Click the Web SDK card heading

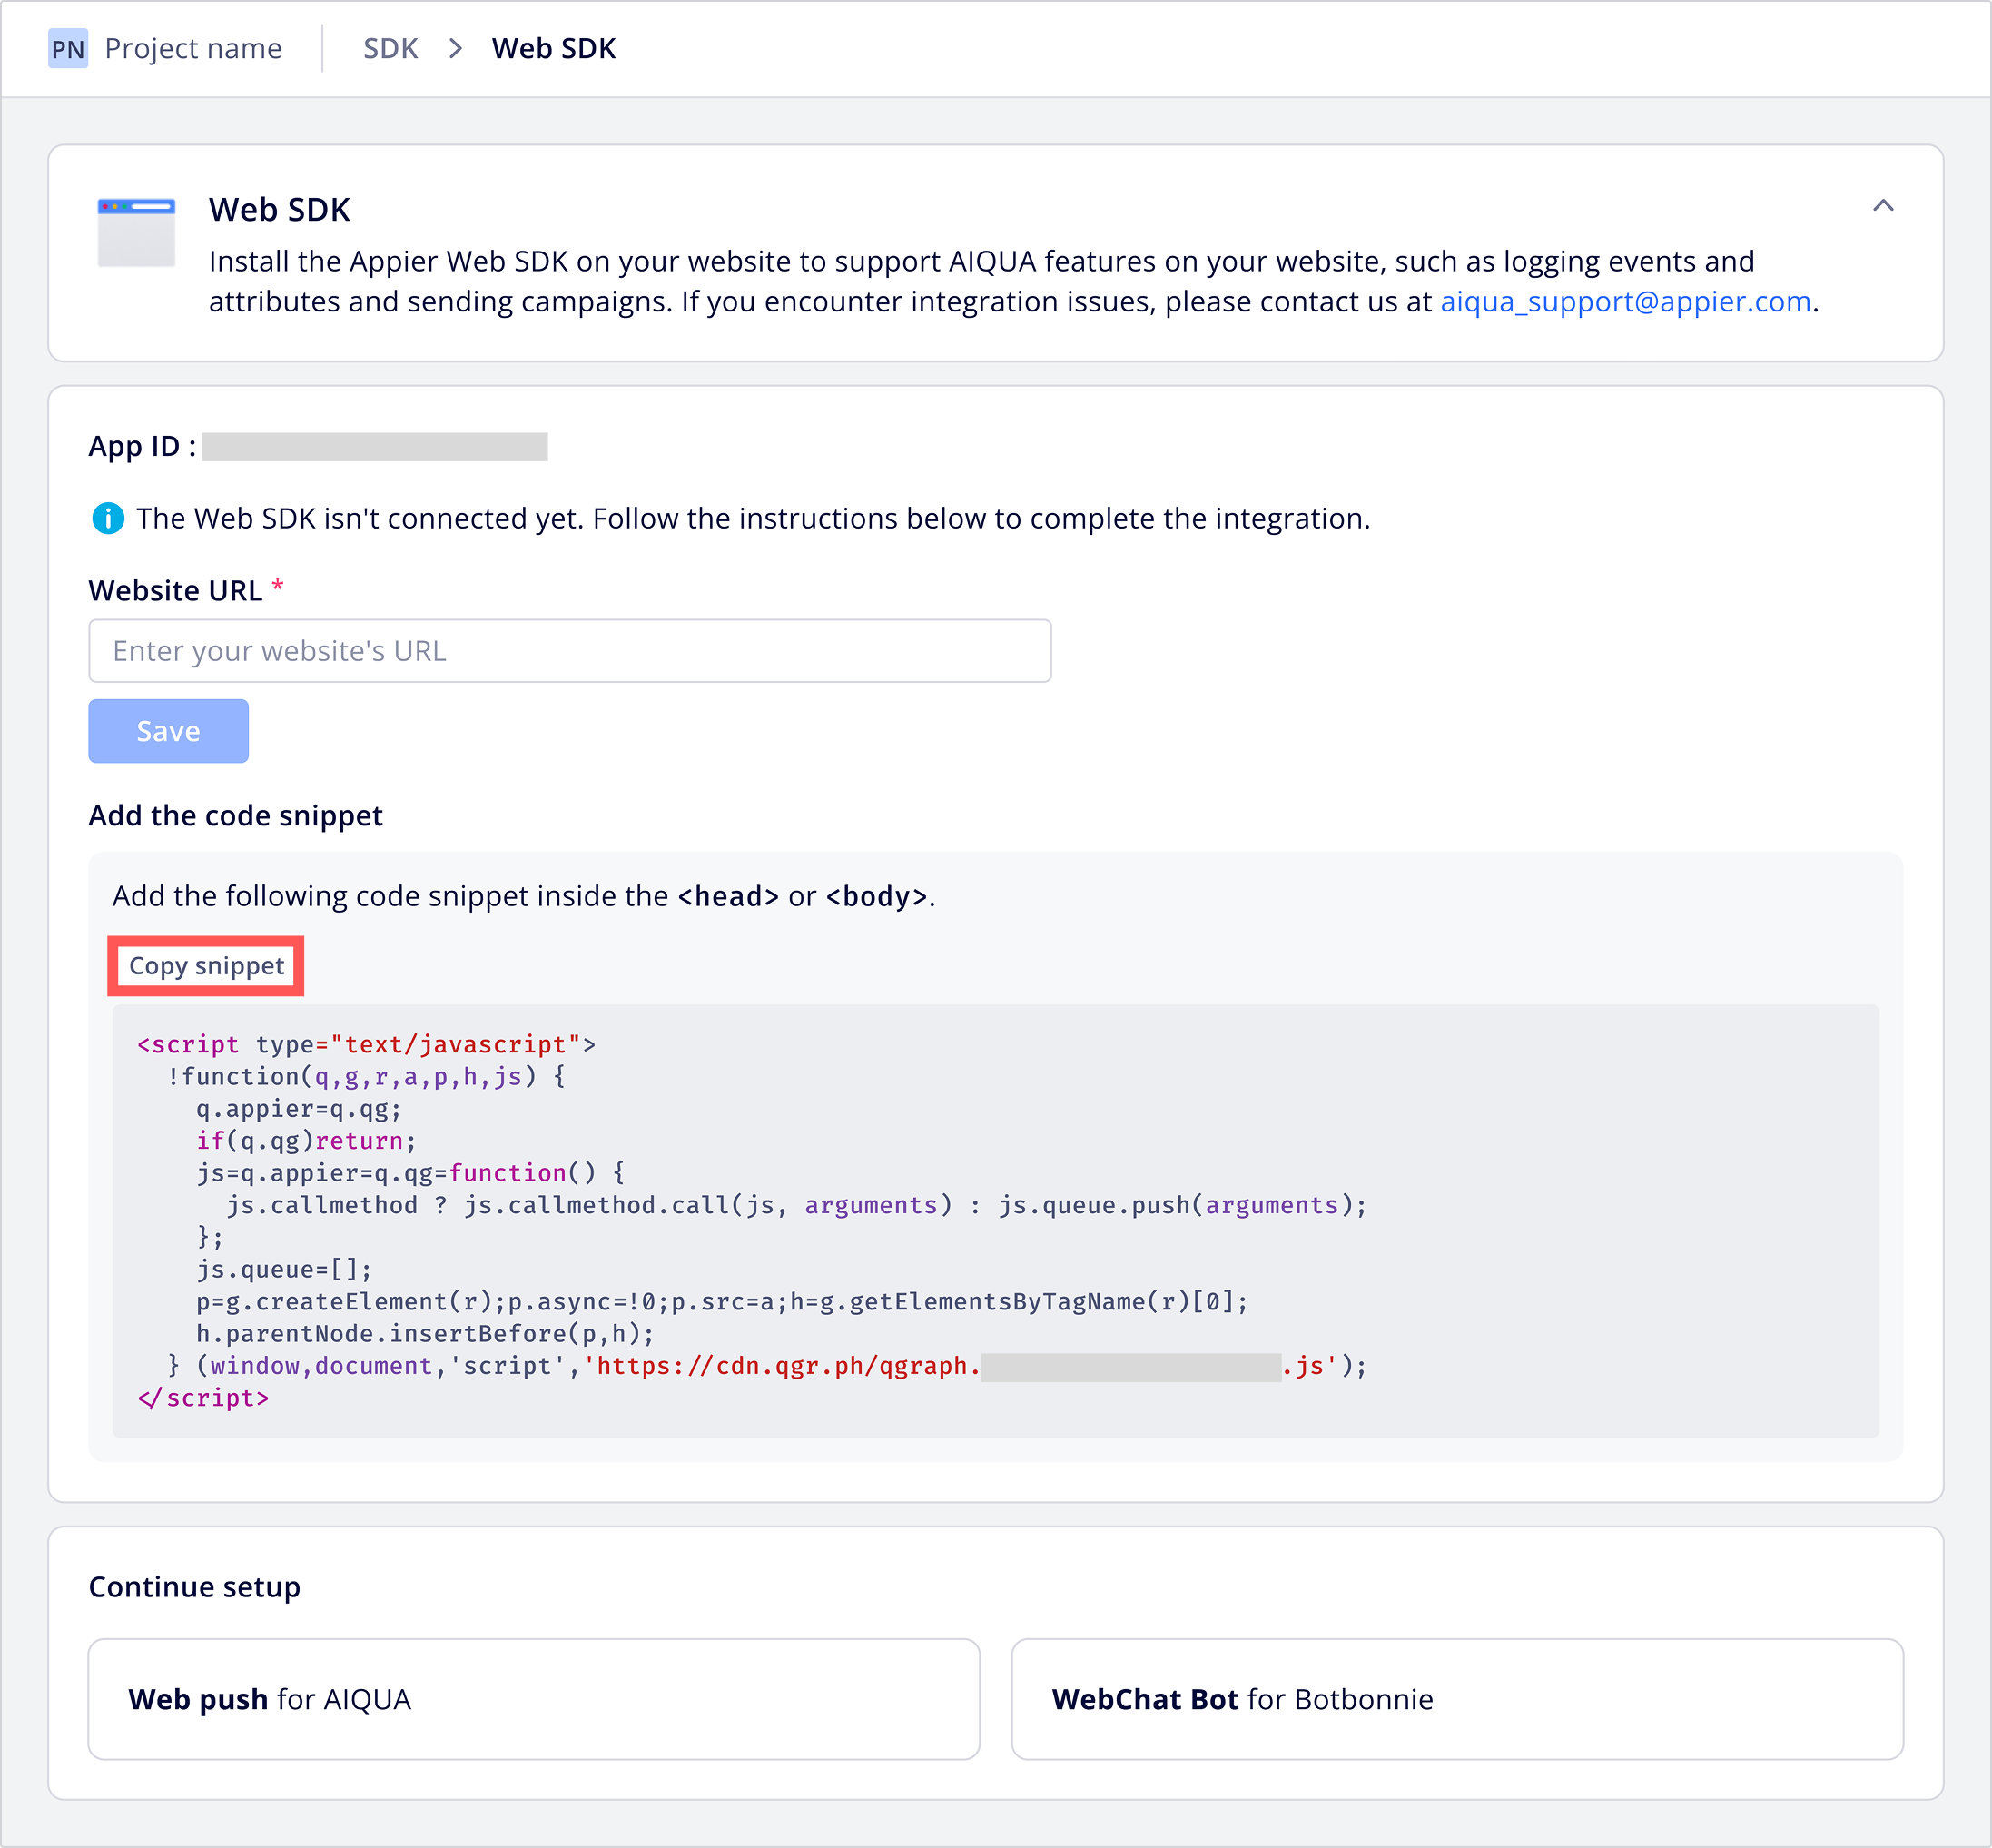[279, 209]
